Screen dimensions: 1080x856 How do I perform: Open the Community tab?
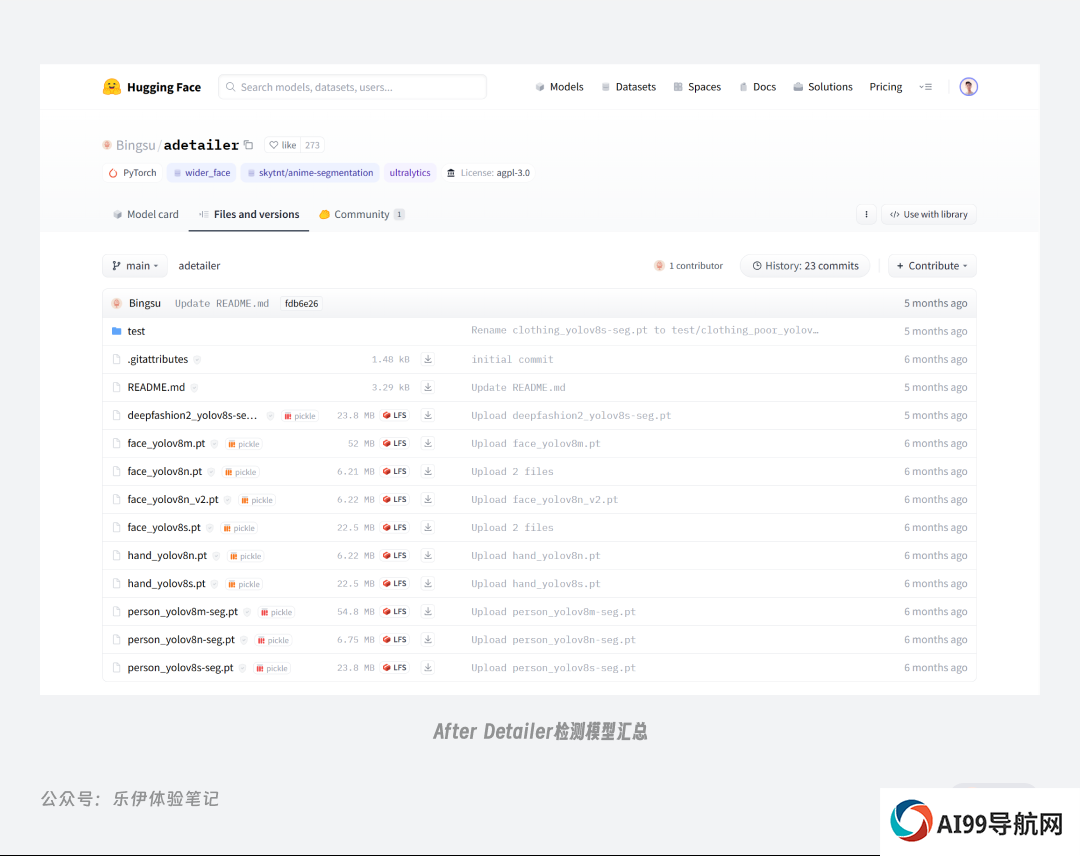362,214
